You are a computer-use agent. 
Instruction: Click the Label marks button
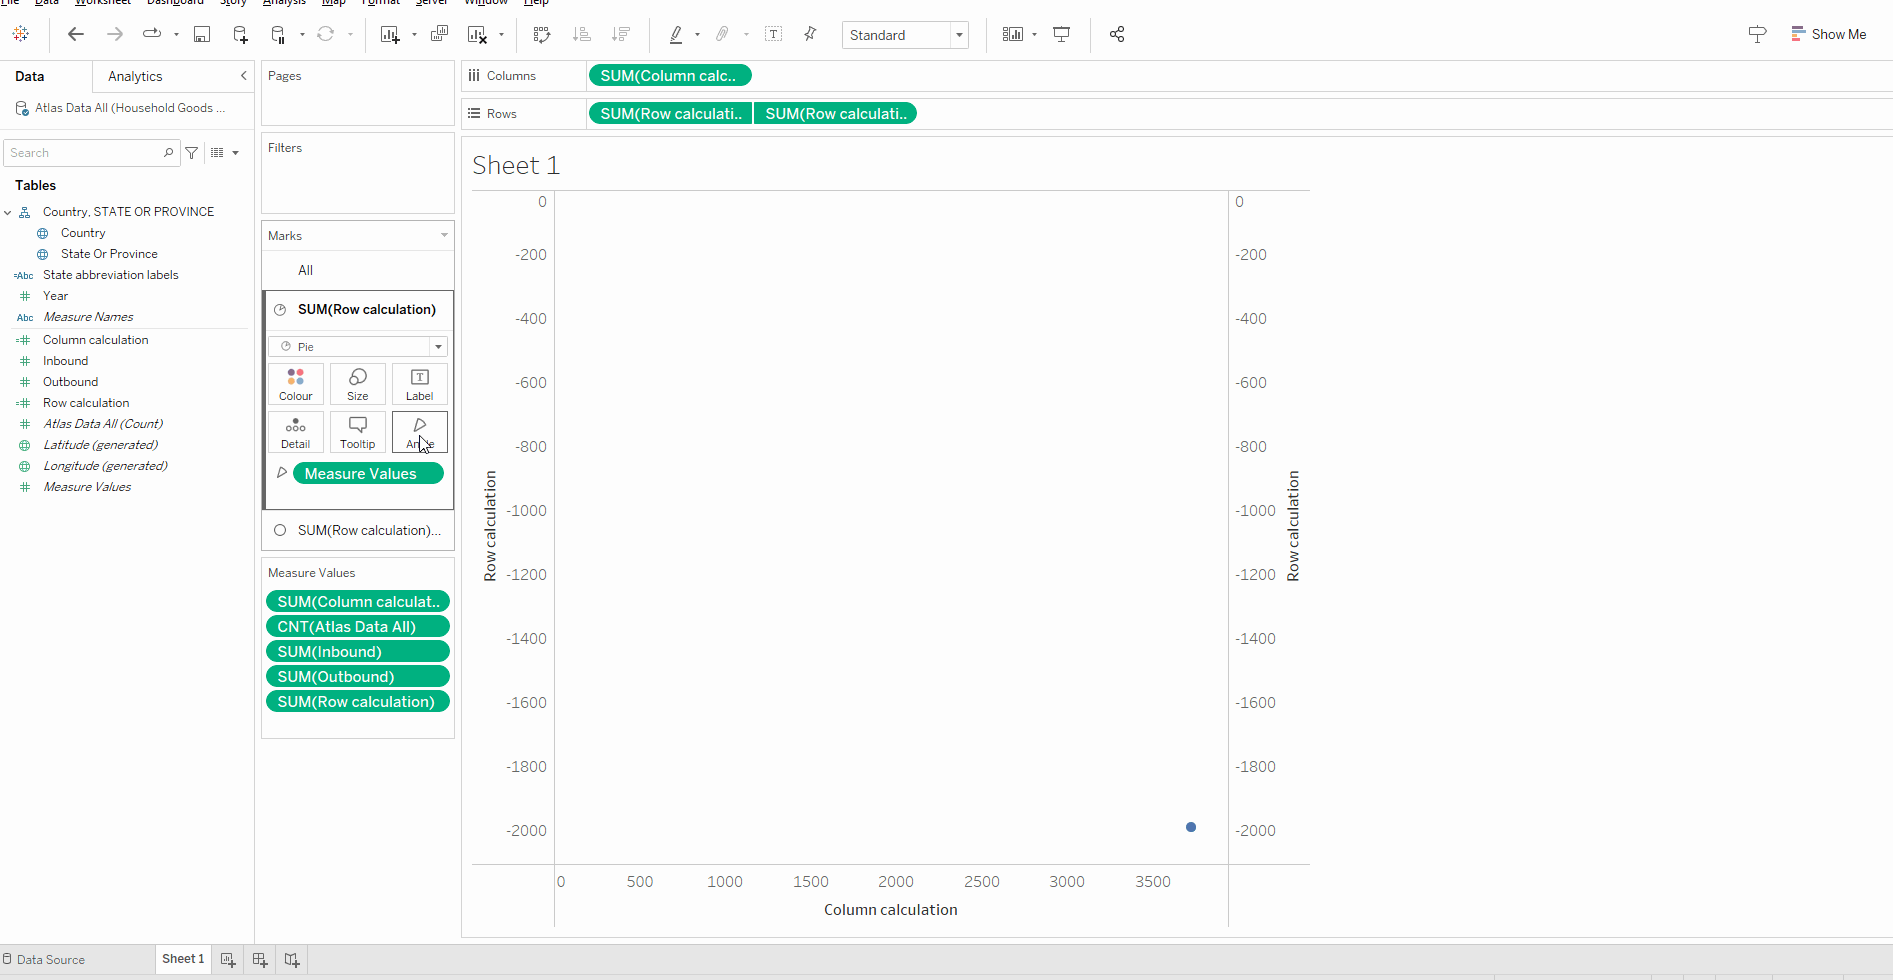(420, 384)
